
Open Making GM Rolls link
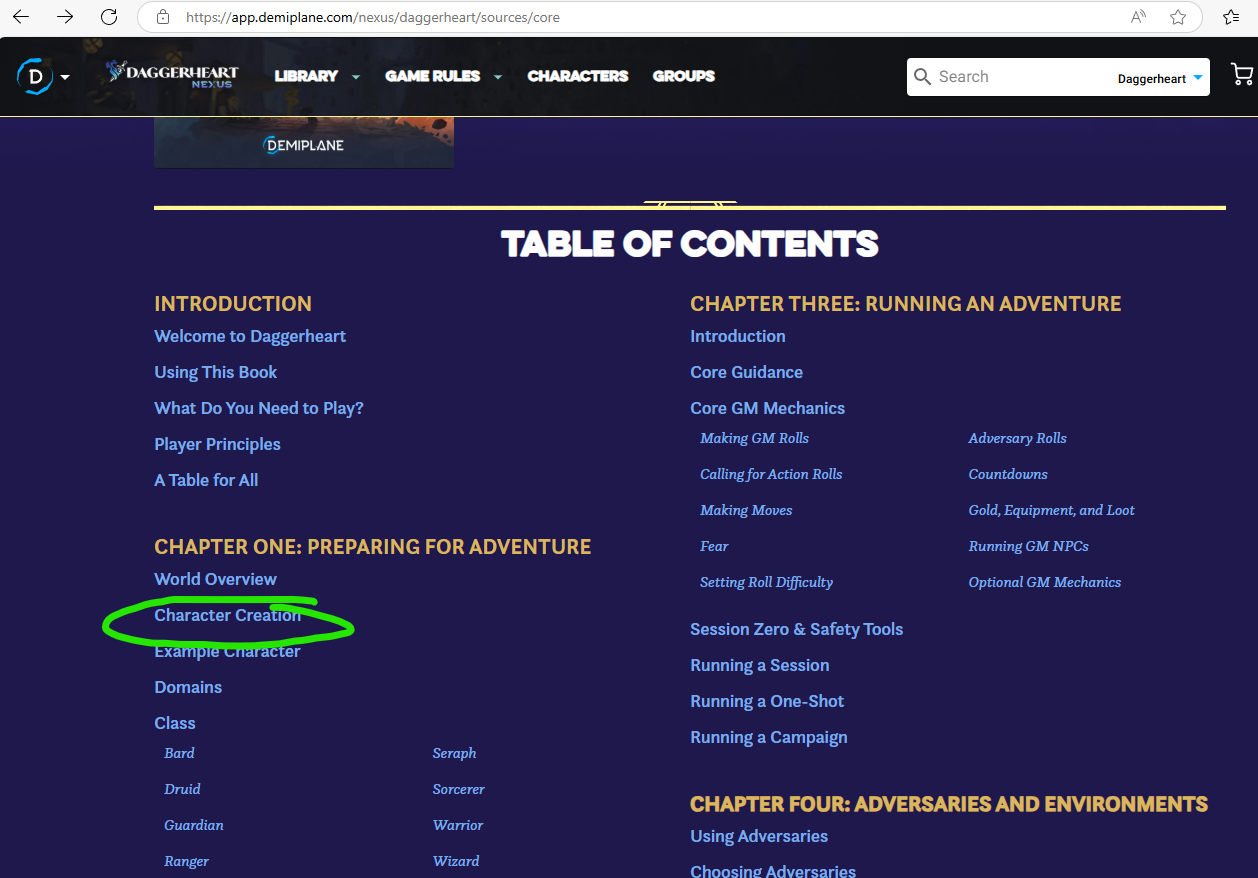[754, 438]
